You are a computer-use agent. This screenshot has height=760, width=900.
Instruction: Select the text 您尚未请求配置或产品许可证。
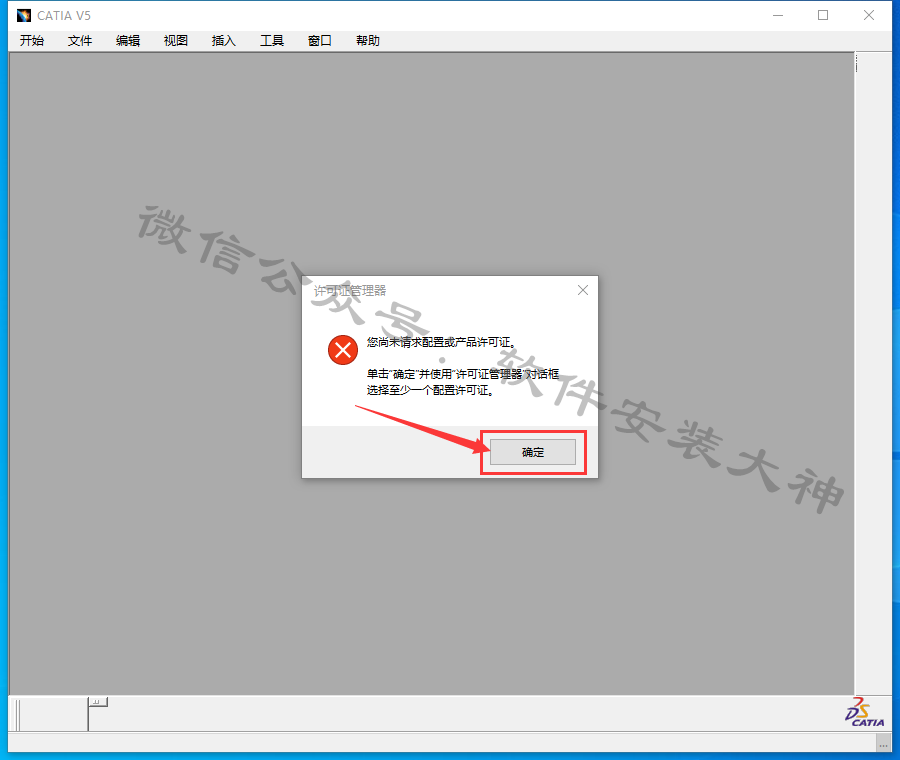point(441,342)
